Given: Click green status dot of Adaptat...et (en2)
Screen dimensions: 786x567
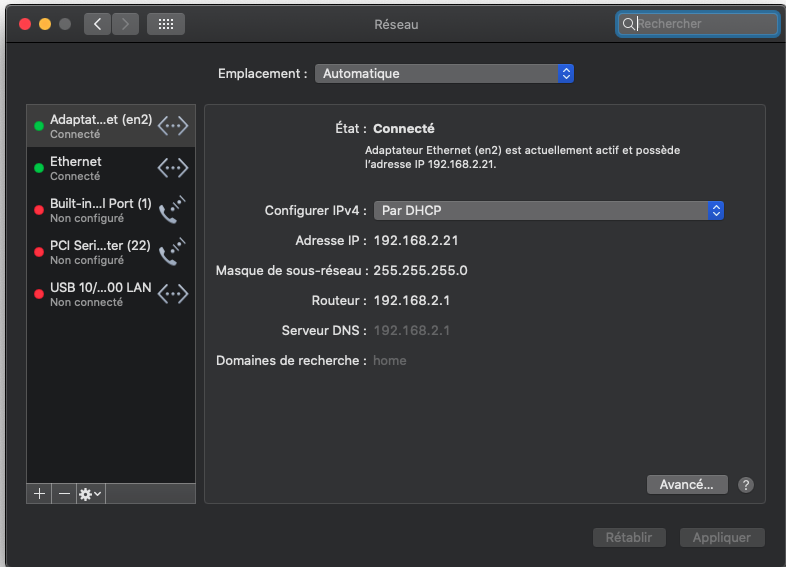Looking at the screenshot, I should coord(39,126).
